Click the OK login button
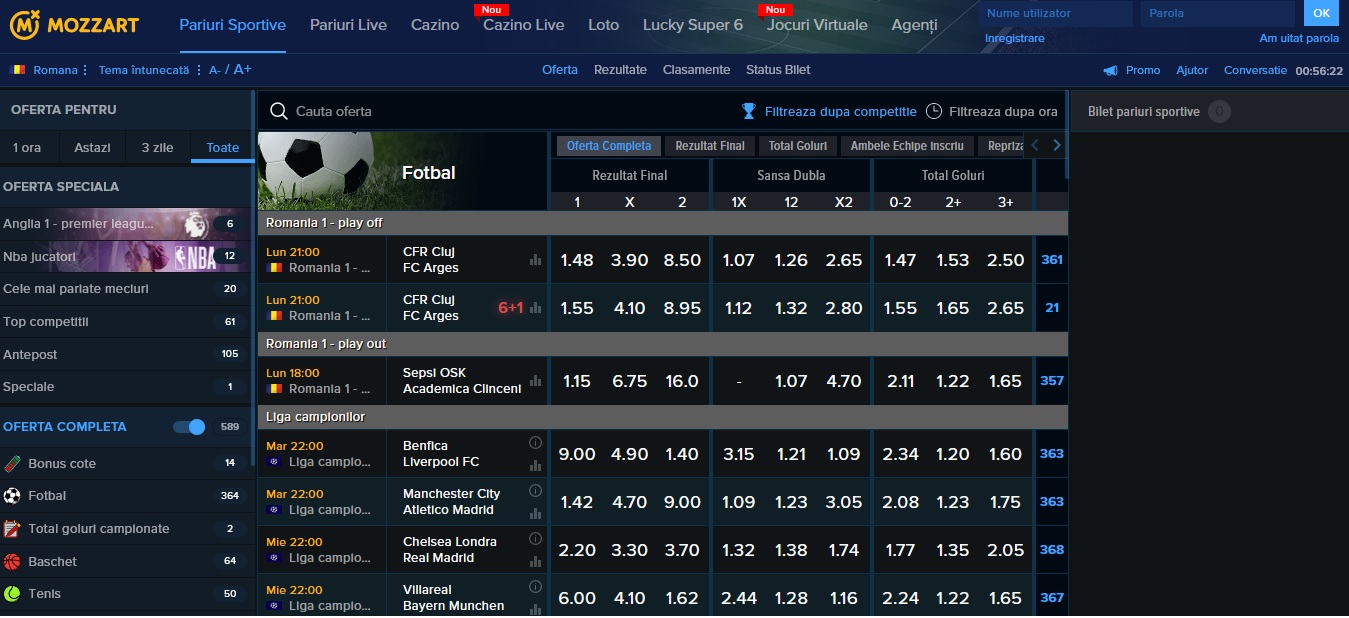The image size is (1349, 618). click(x=1321, y=13)
